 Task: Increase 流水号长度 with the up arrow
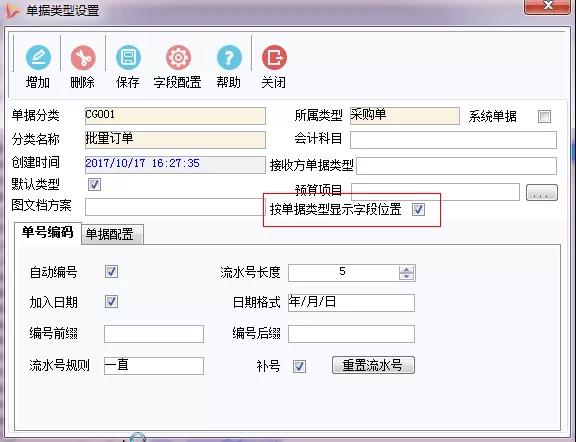click(406, 270)
